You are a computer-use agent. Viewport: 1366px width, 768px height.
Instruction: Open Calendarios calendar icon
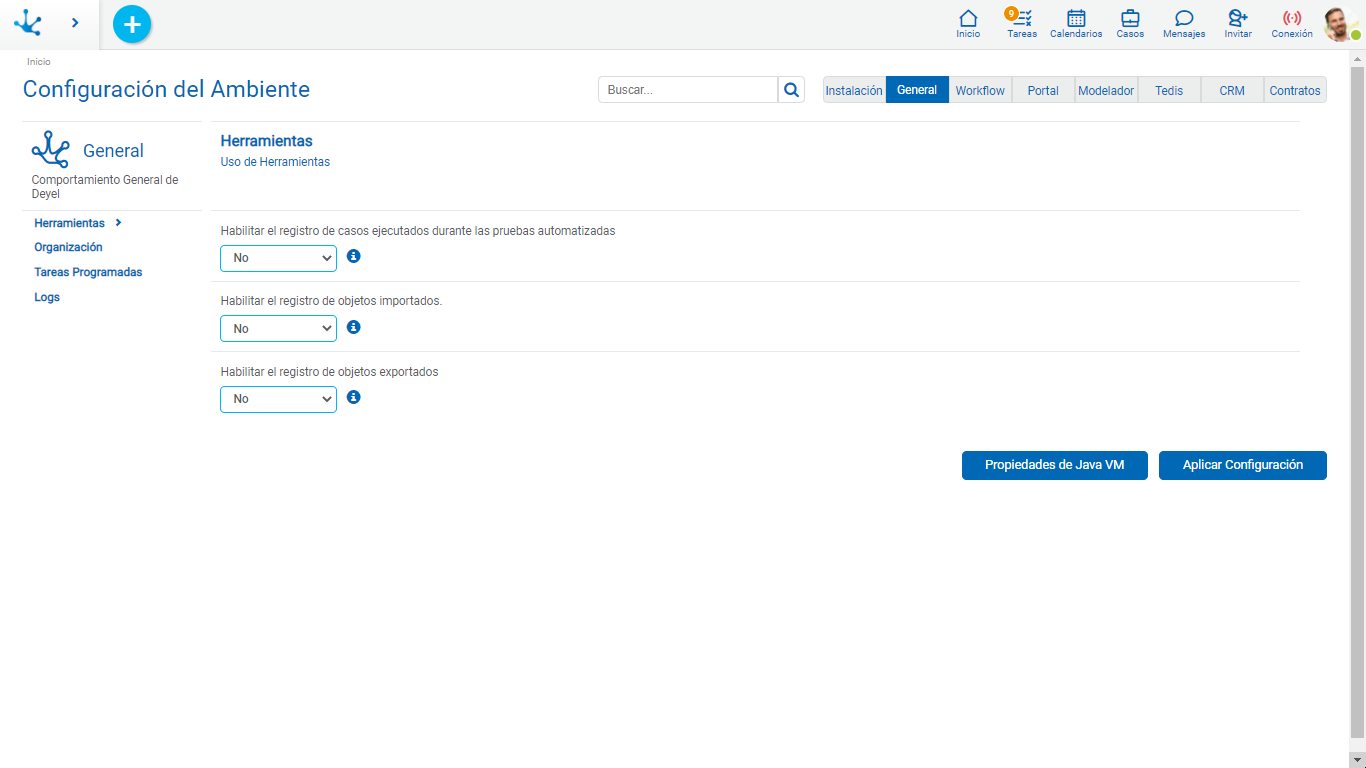coord(1076,24)
